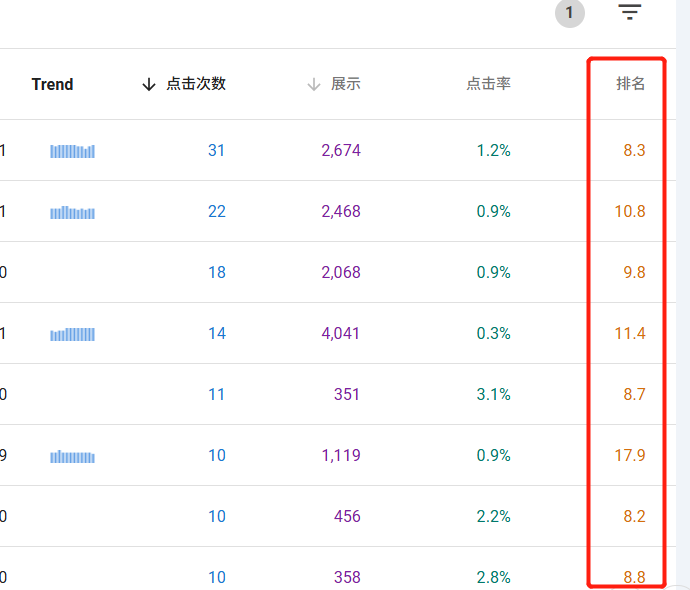This screenshot has height=590, width=690.
Task: Click the 3.1% click-through rate cell
Action: [x=494, y=395]
